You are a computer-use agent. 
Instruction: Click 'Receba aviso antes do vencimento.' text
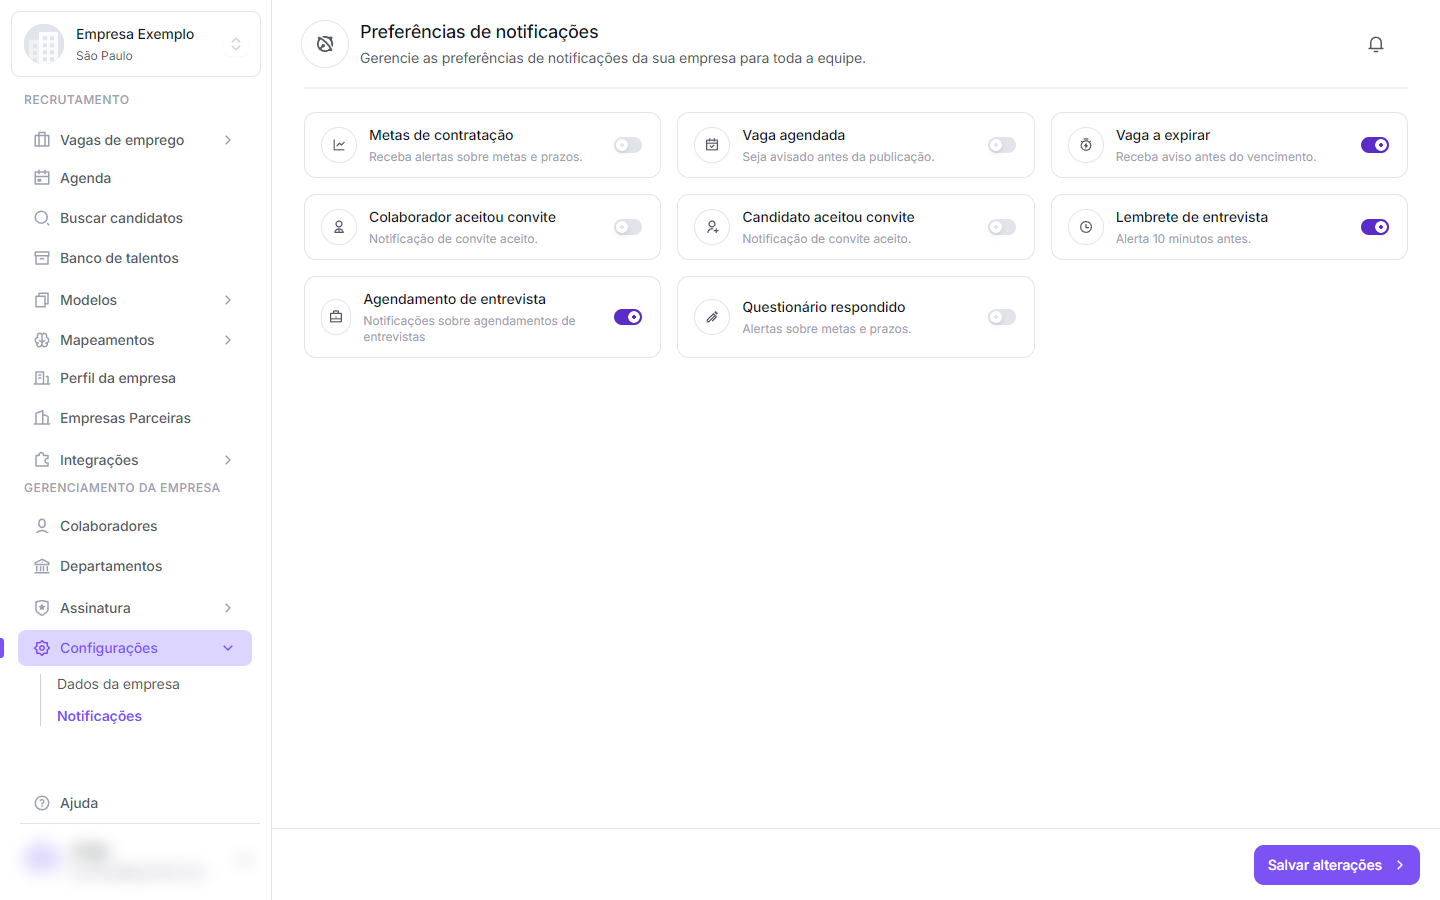(x=1216, y=157)
